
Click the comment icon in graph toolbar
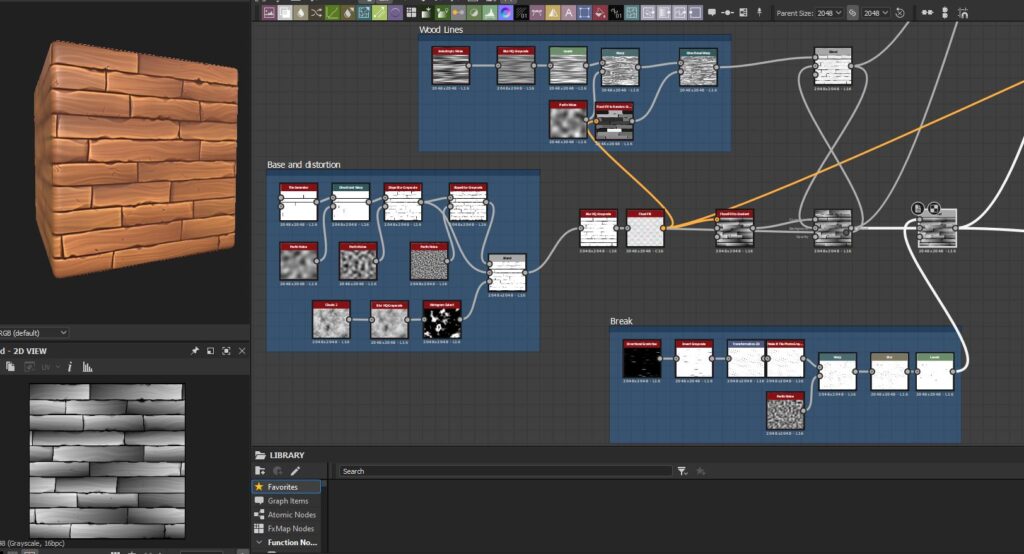(x=711, y=13)
